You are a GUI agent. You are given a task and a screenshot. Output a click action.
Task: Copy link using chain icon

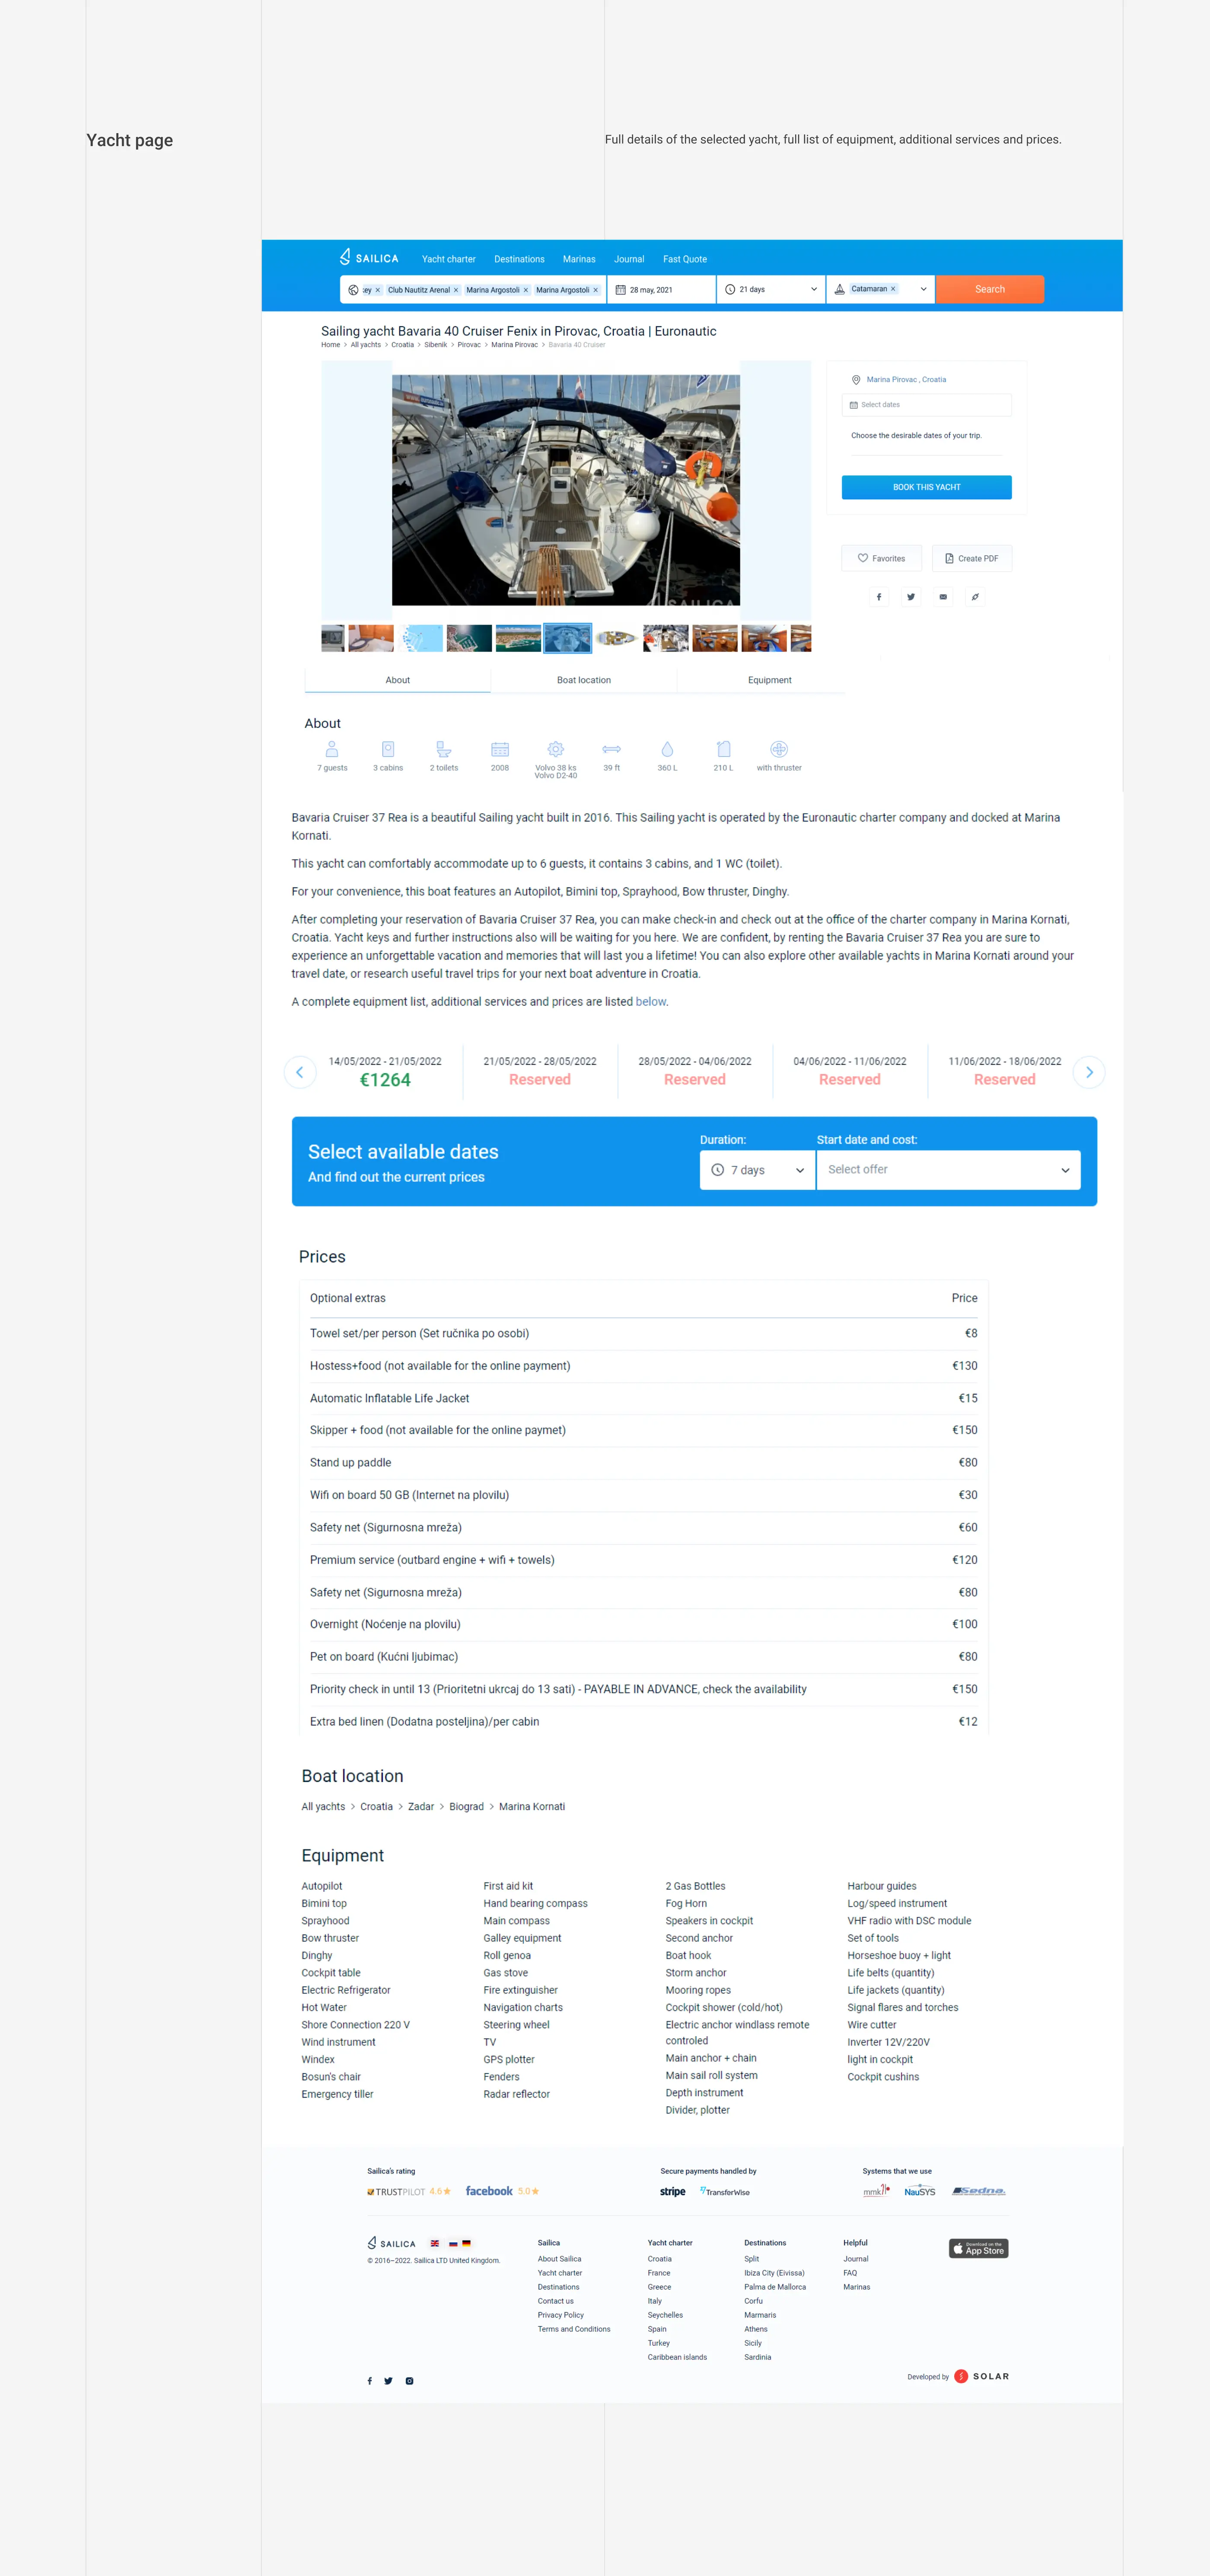coord(974,597)
